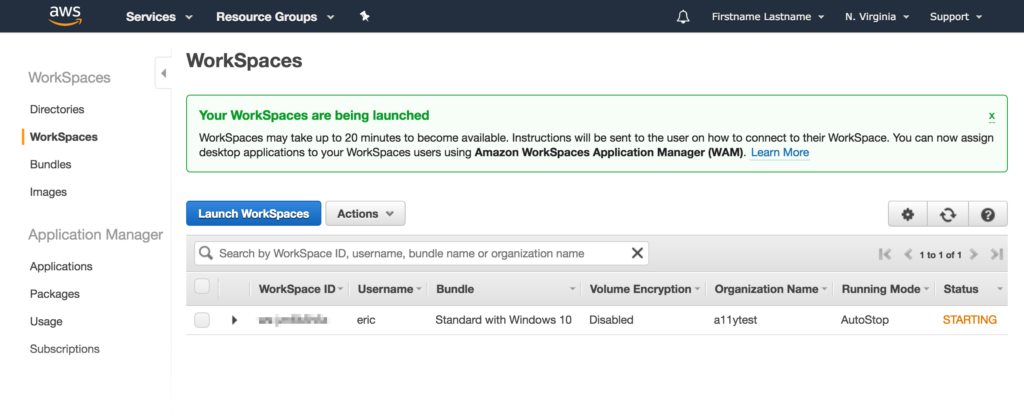Screen dimensions: 1024x416
Task: Open the Actions dropdown button
Action: [365, 214]
